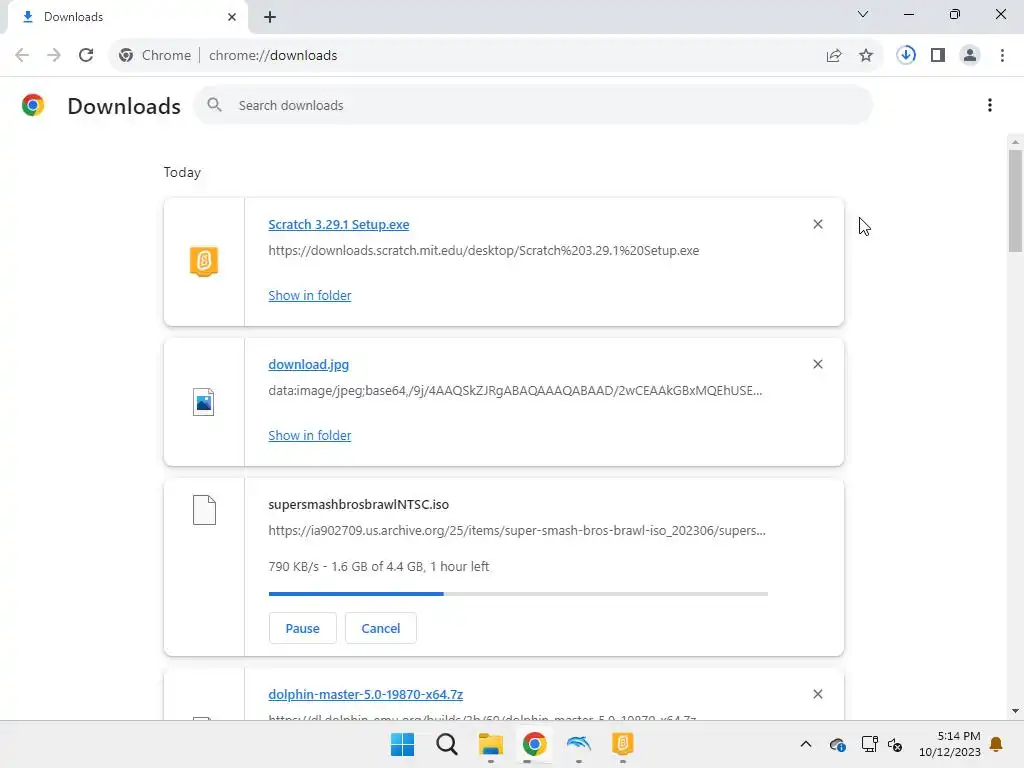1024x768 pixels.
Task: Open the tab search chevron
Action: point(863,14)
